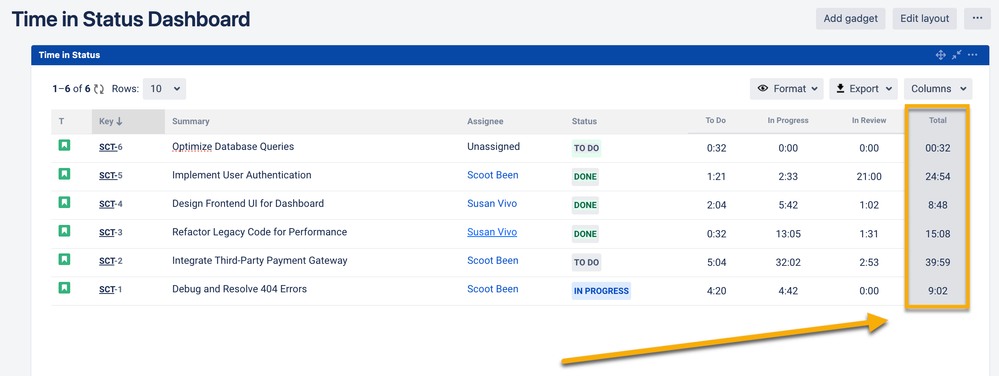Open the dashboard more actions ellipsis button
999x376 pixels.
(977, 18)
